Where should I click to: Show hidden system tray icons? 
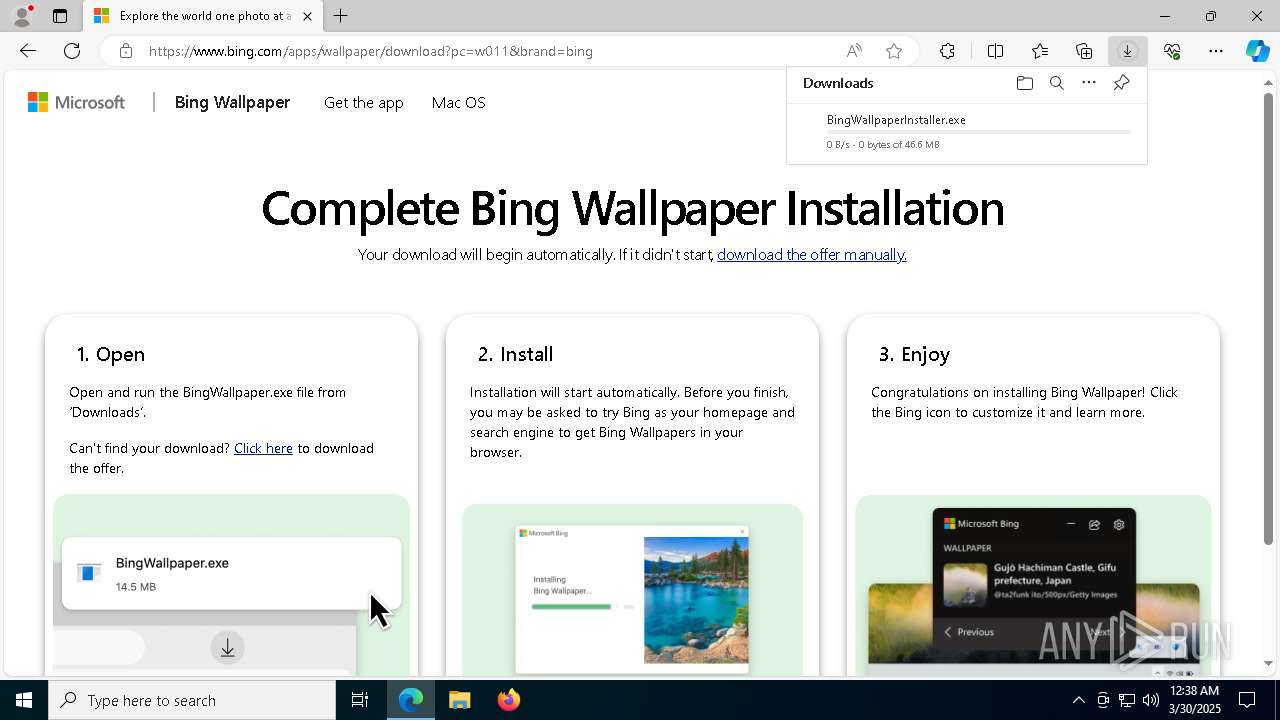point(1078,700)
